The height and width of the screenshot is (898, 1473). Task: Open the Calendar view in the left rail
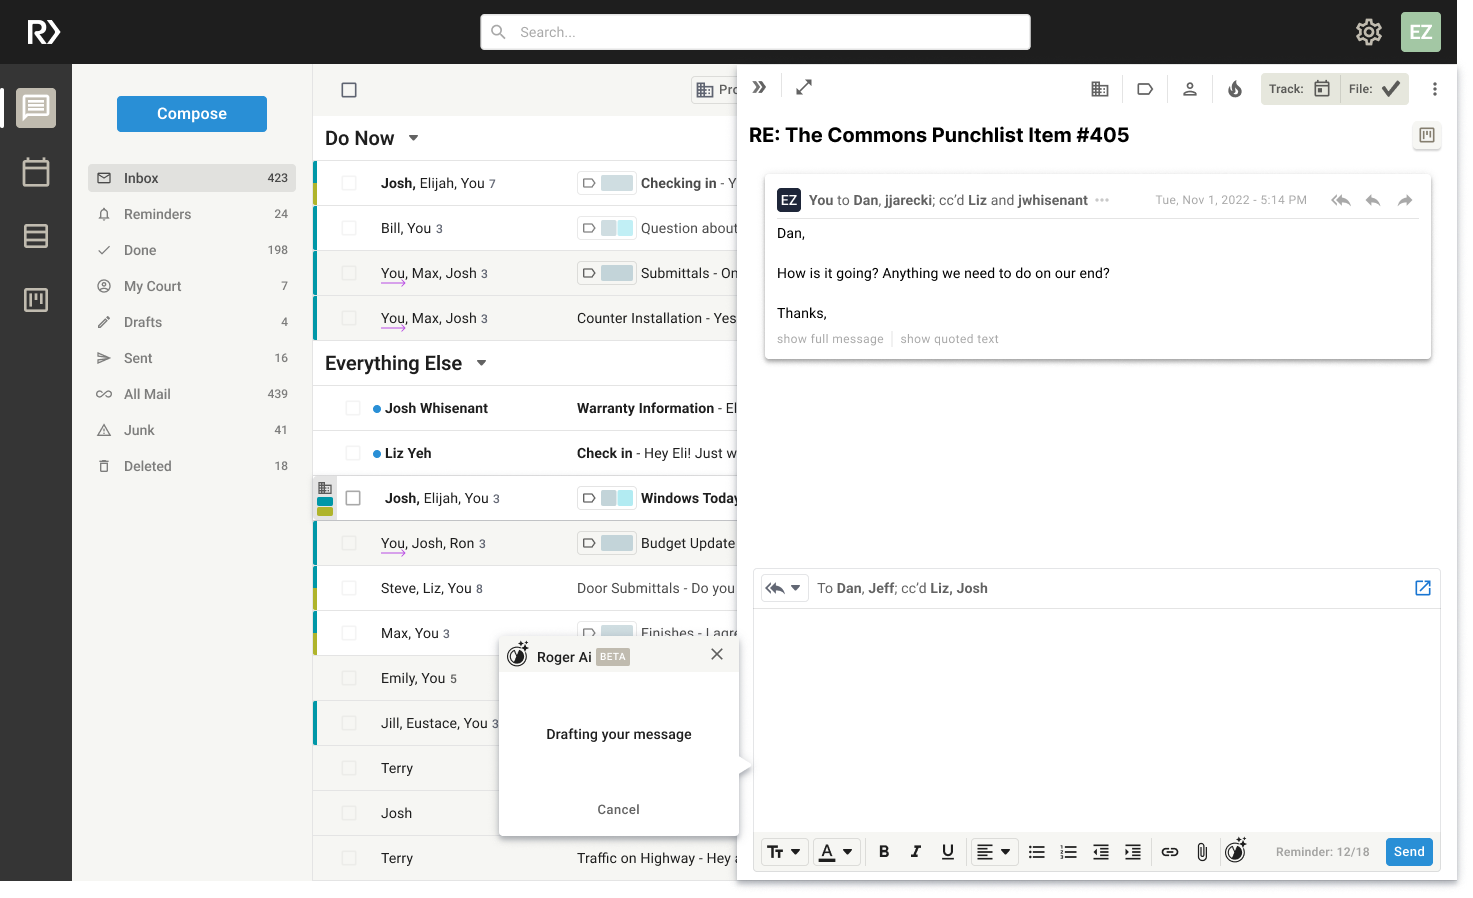(36, 172)
